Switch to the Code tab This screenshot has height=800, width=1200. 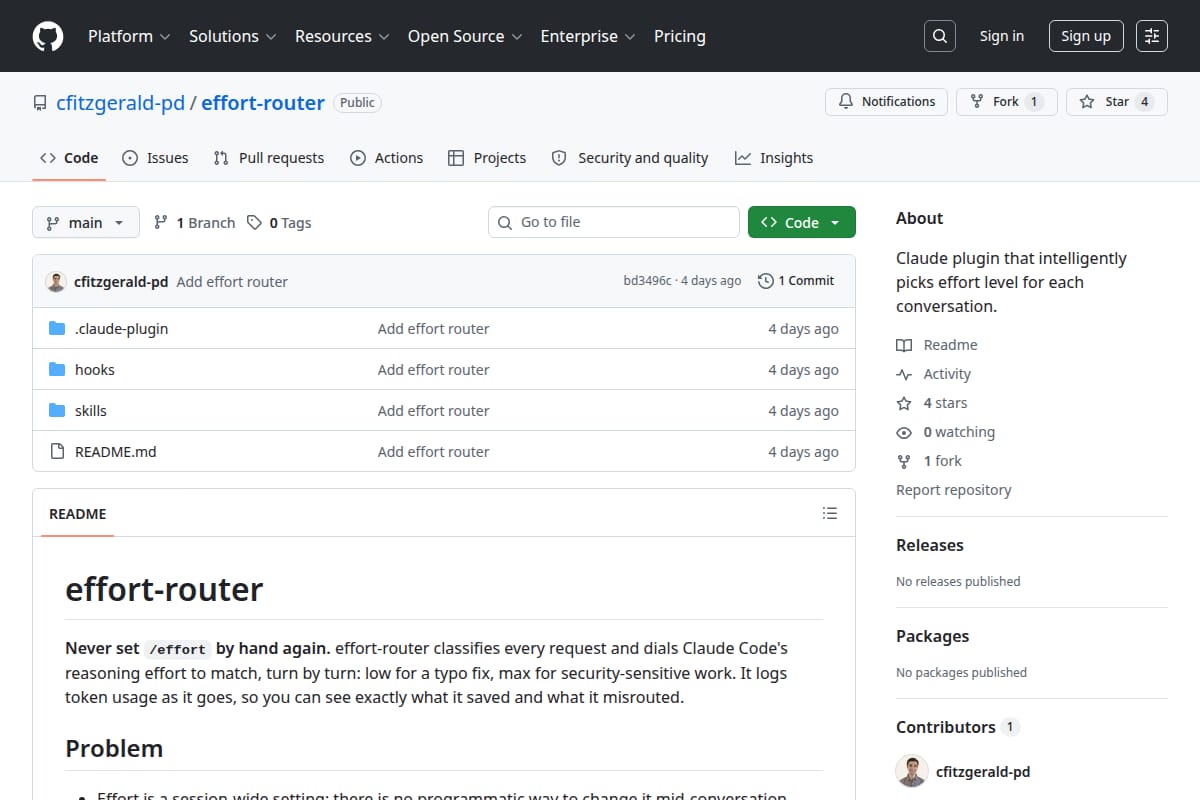(x=69, y=158)
